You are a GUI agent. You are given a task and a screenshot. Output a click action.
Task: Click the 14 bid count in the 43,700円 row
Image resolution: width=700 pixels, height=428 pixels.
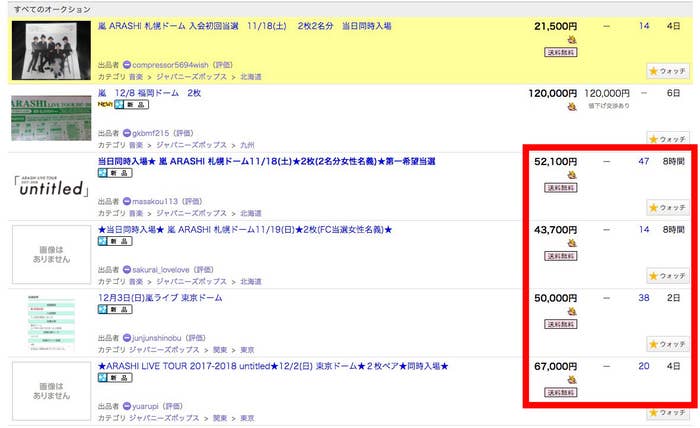pos(643,229)
